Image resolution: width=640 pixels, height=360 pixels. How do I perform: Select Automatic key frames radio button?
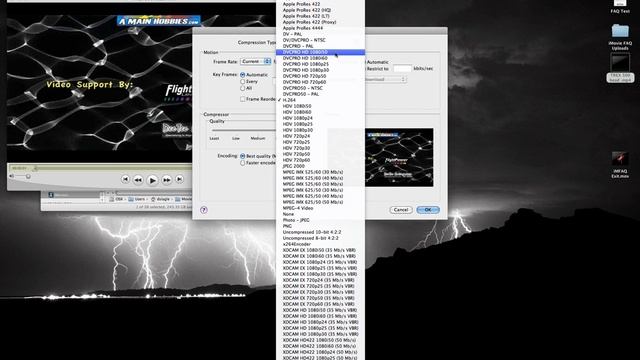pos(242,75)
